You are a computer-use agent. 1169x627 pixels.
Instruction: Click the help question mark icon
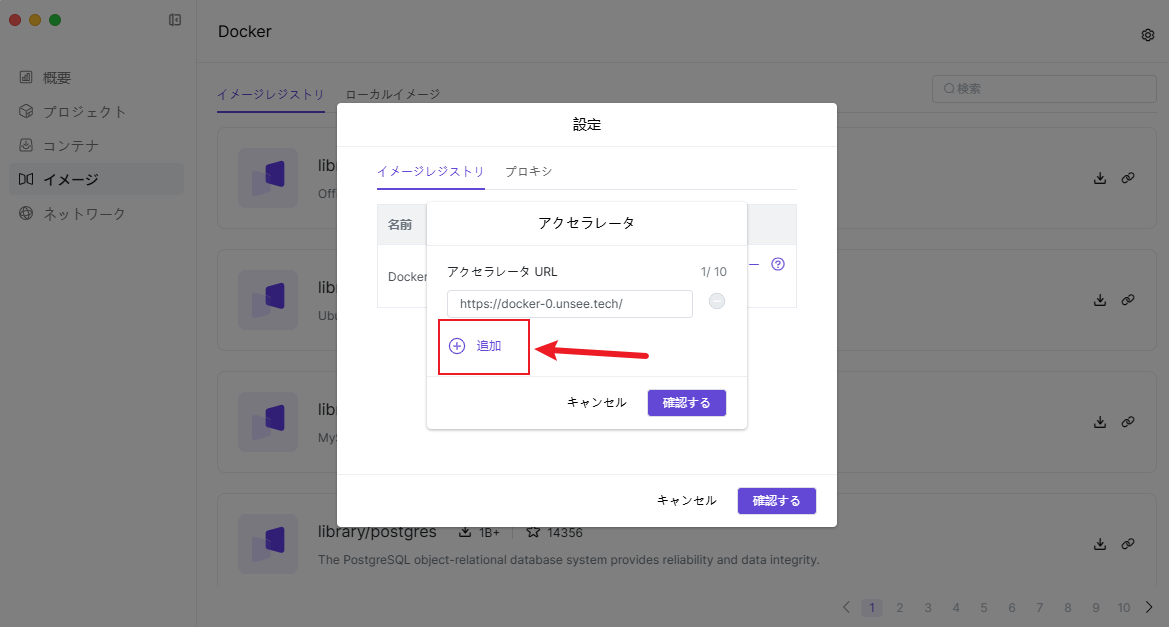778,265
